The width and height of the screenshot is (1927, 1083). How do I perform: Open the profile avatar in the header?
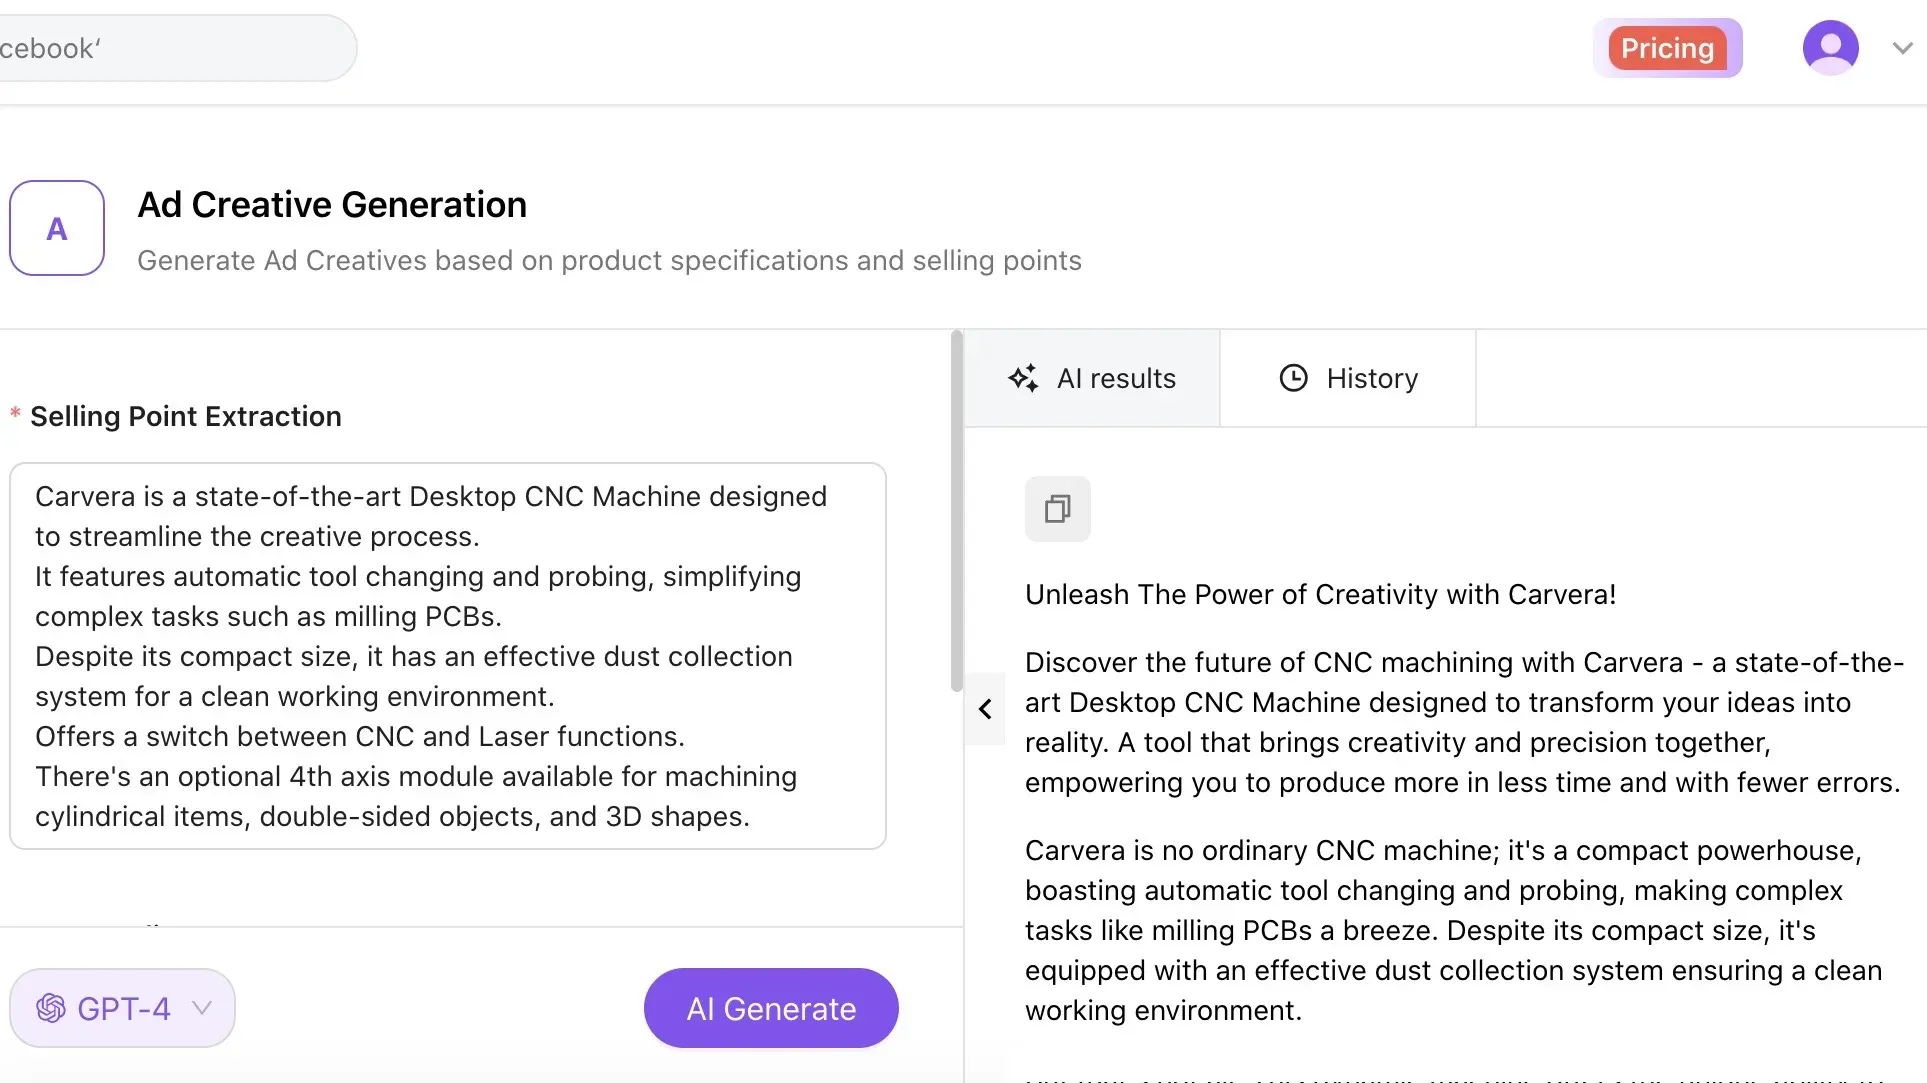click(x=1830, y=47)
